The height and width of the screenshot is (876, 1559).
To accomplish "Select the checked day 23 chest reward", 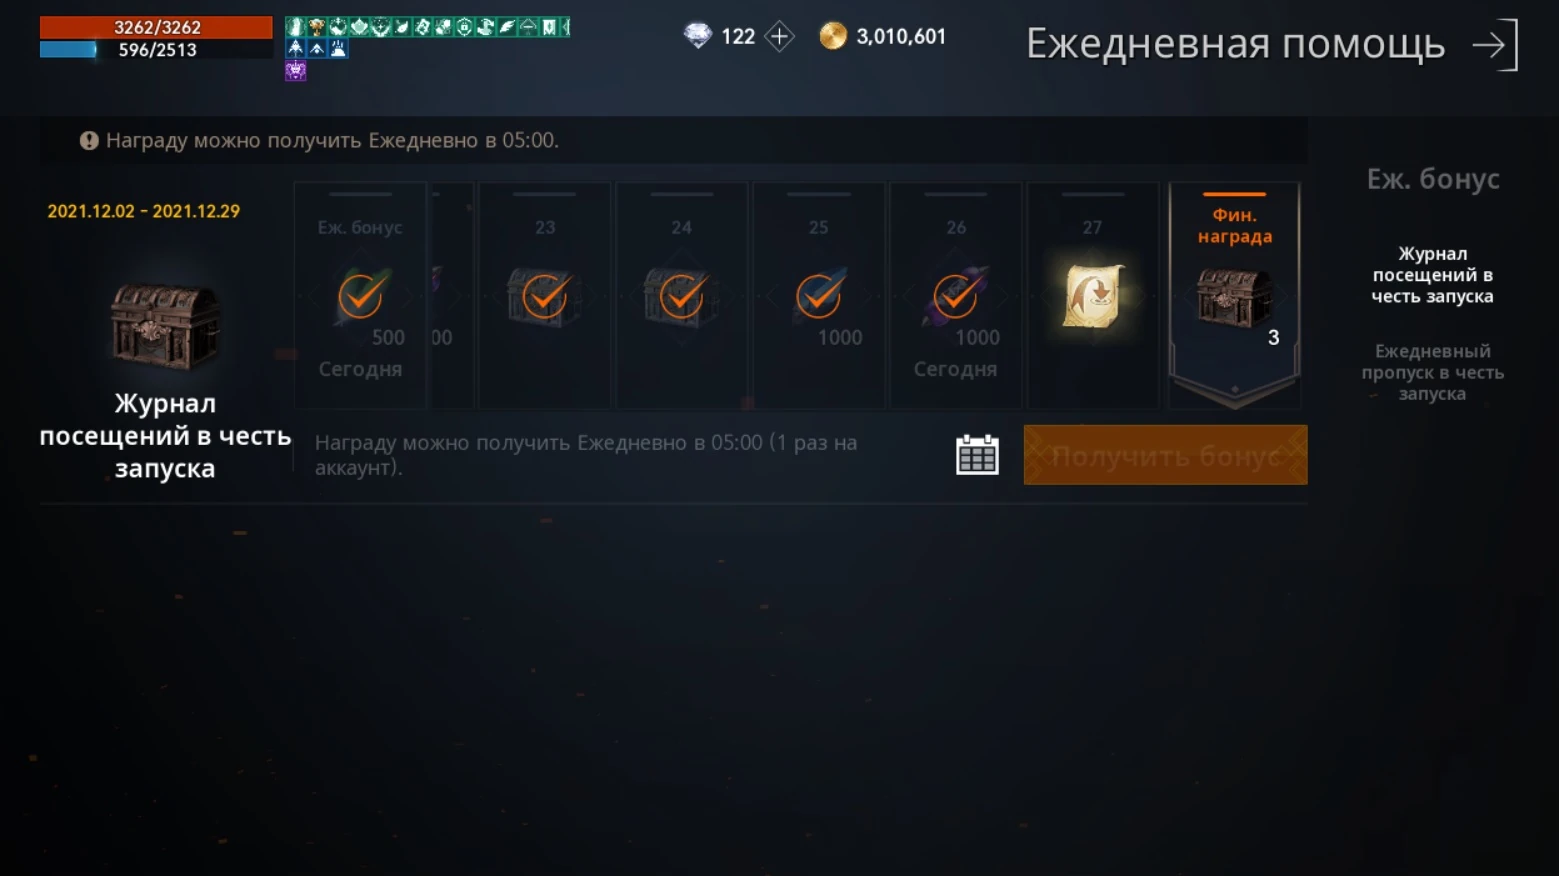I will [x=545, y=296].
